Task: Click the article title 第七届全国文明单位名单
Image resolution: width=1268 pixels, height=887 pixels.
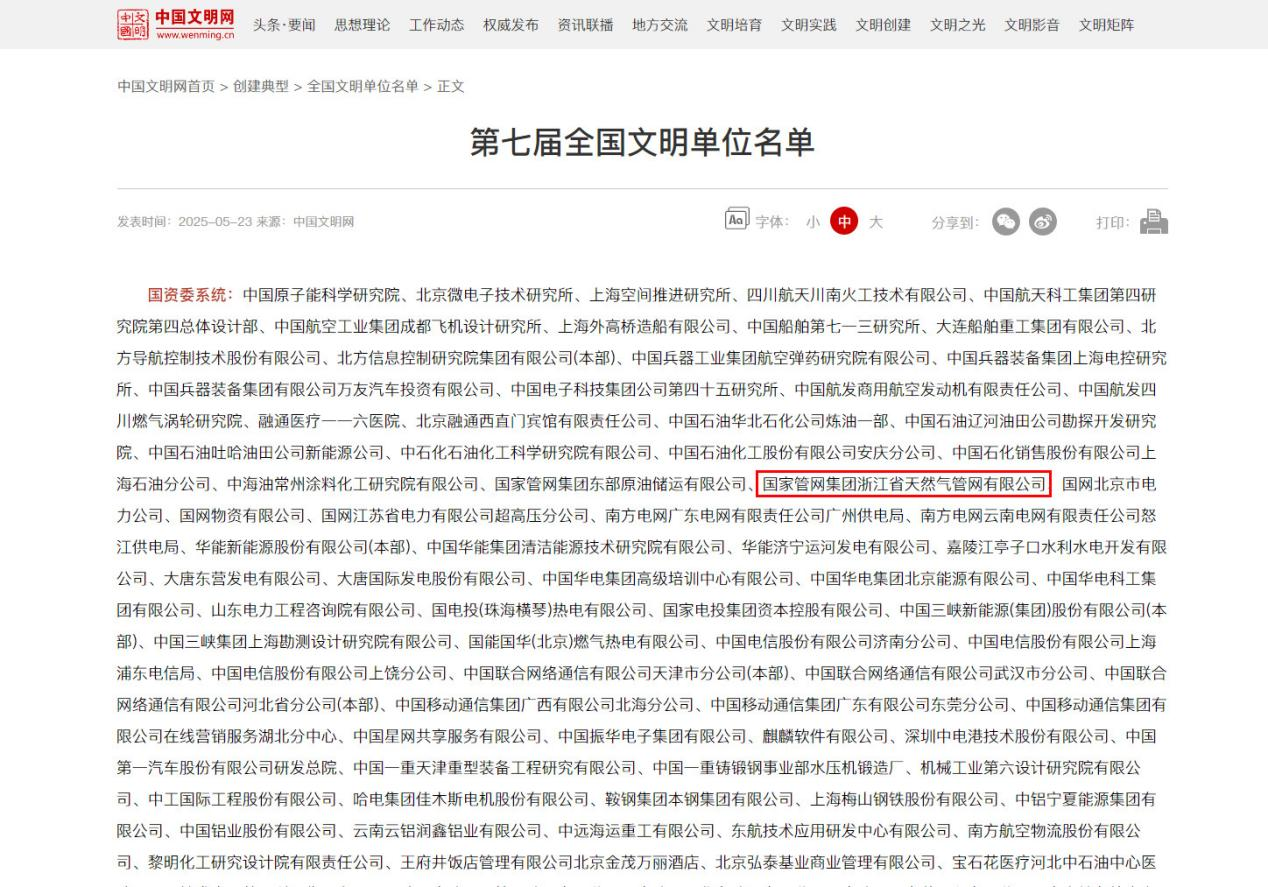Action: pyautogui.click(x=642, y=142)
